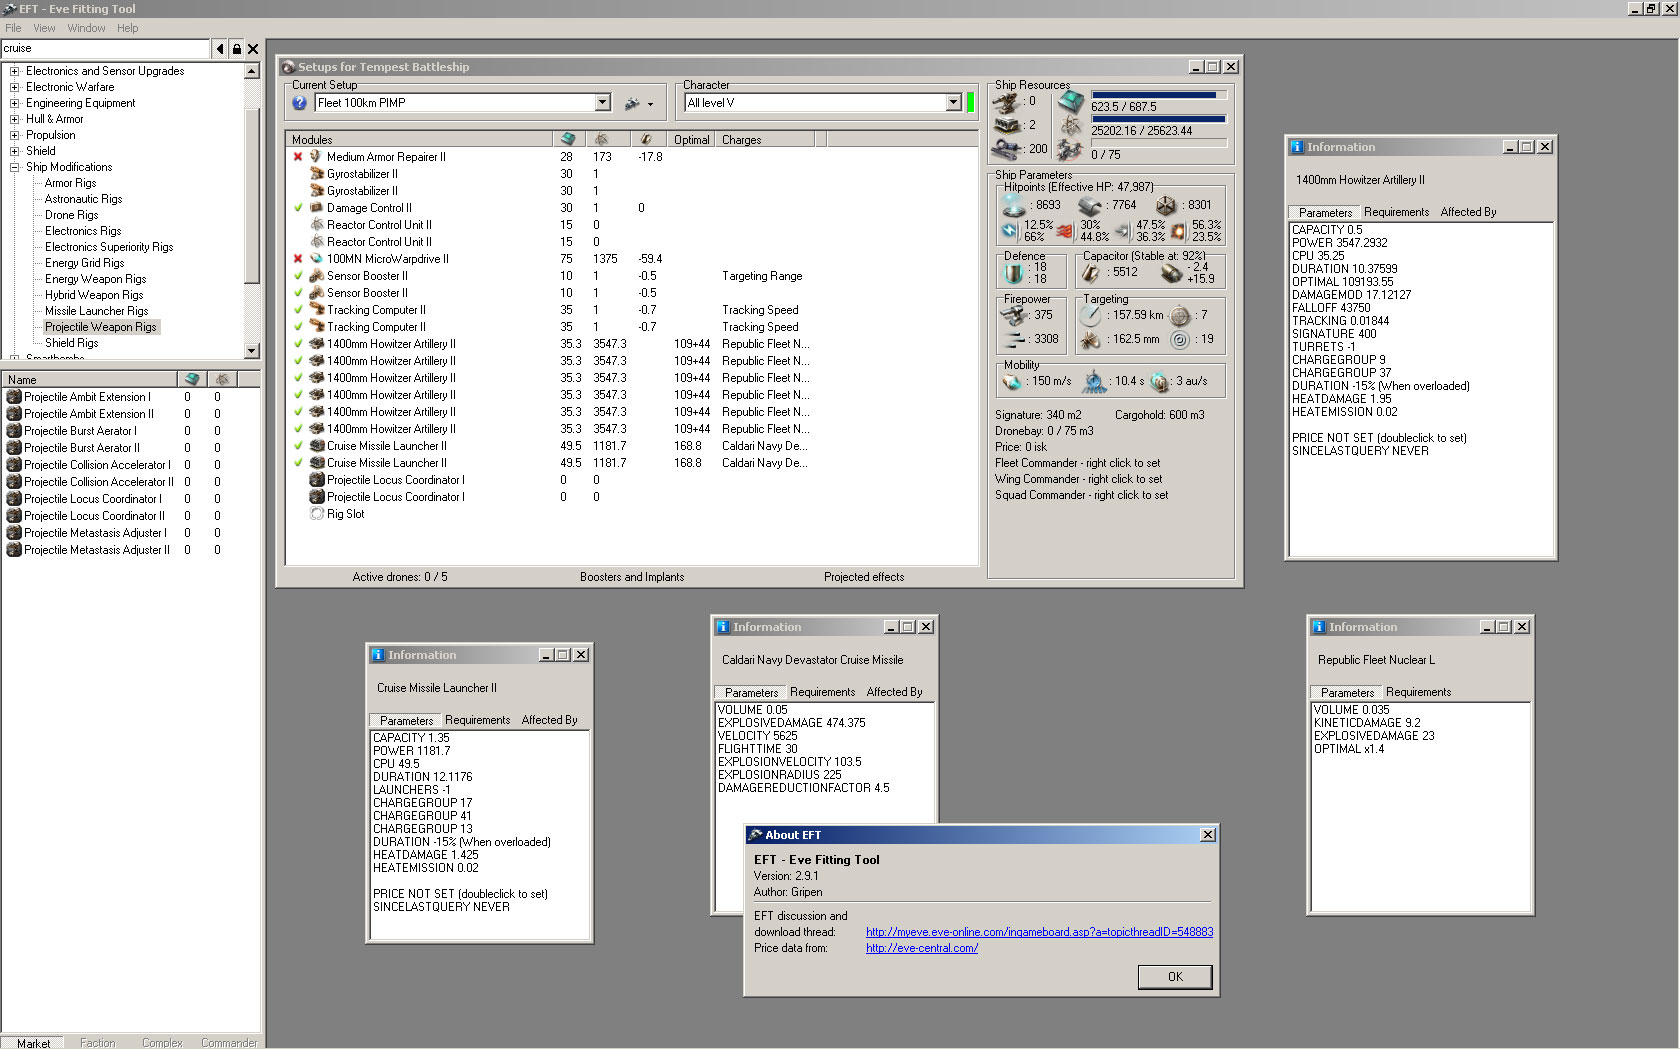Click the shield hitpoints icon in Ship Parameters
The image size is (1680, 1050).
point(1014,205)
